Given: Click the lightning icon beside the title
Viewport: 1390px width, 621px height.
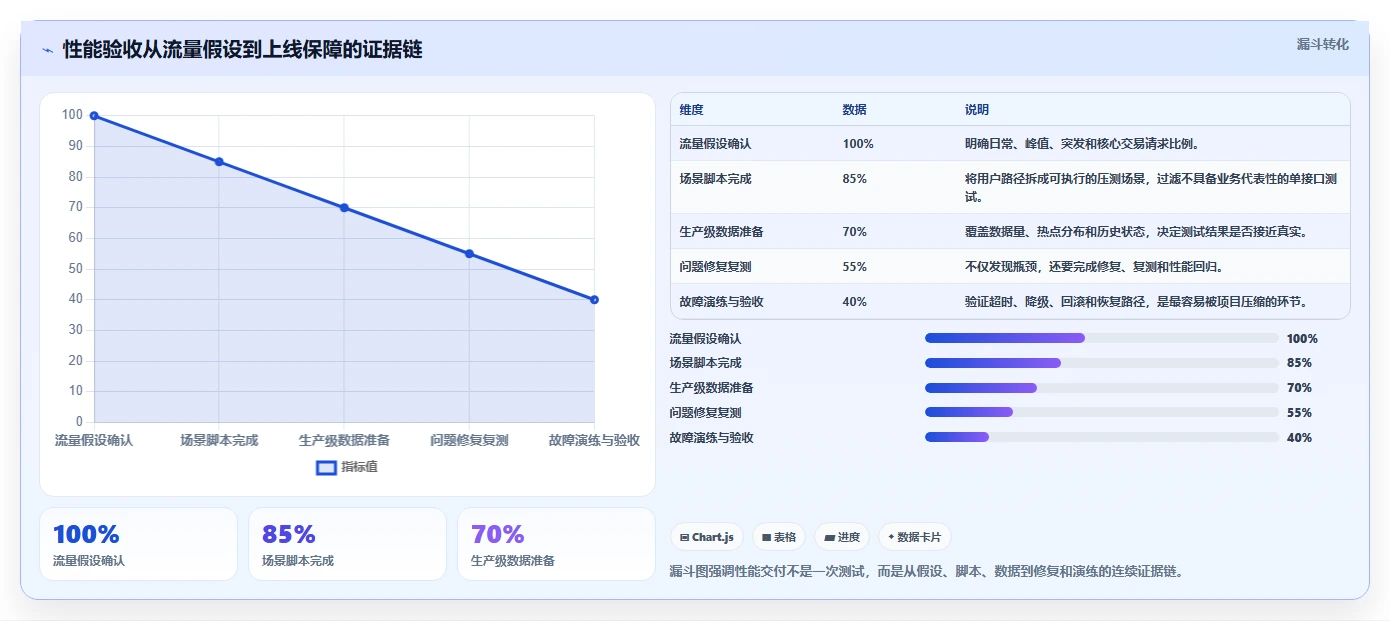Looking at the screenshot, I should (x=47, y=50).
